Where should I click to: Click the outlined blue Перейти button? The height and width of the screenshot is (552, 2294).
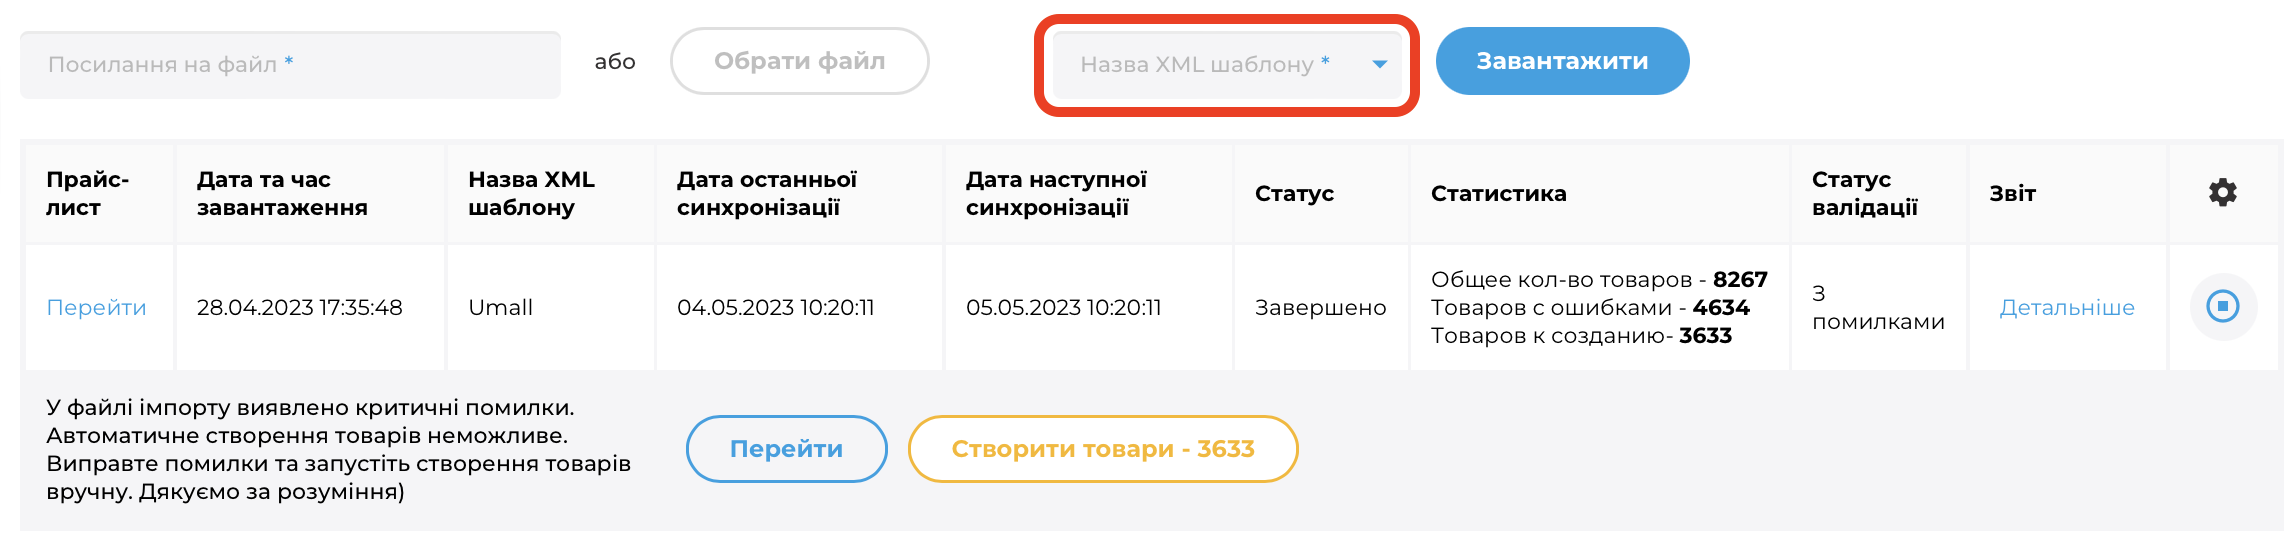point(786,449)
